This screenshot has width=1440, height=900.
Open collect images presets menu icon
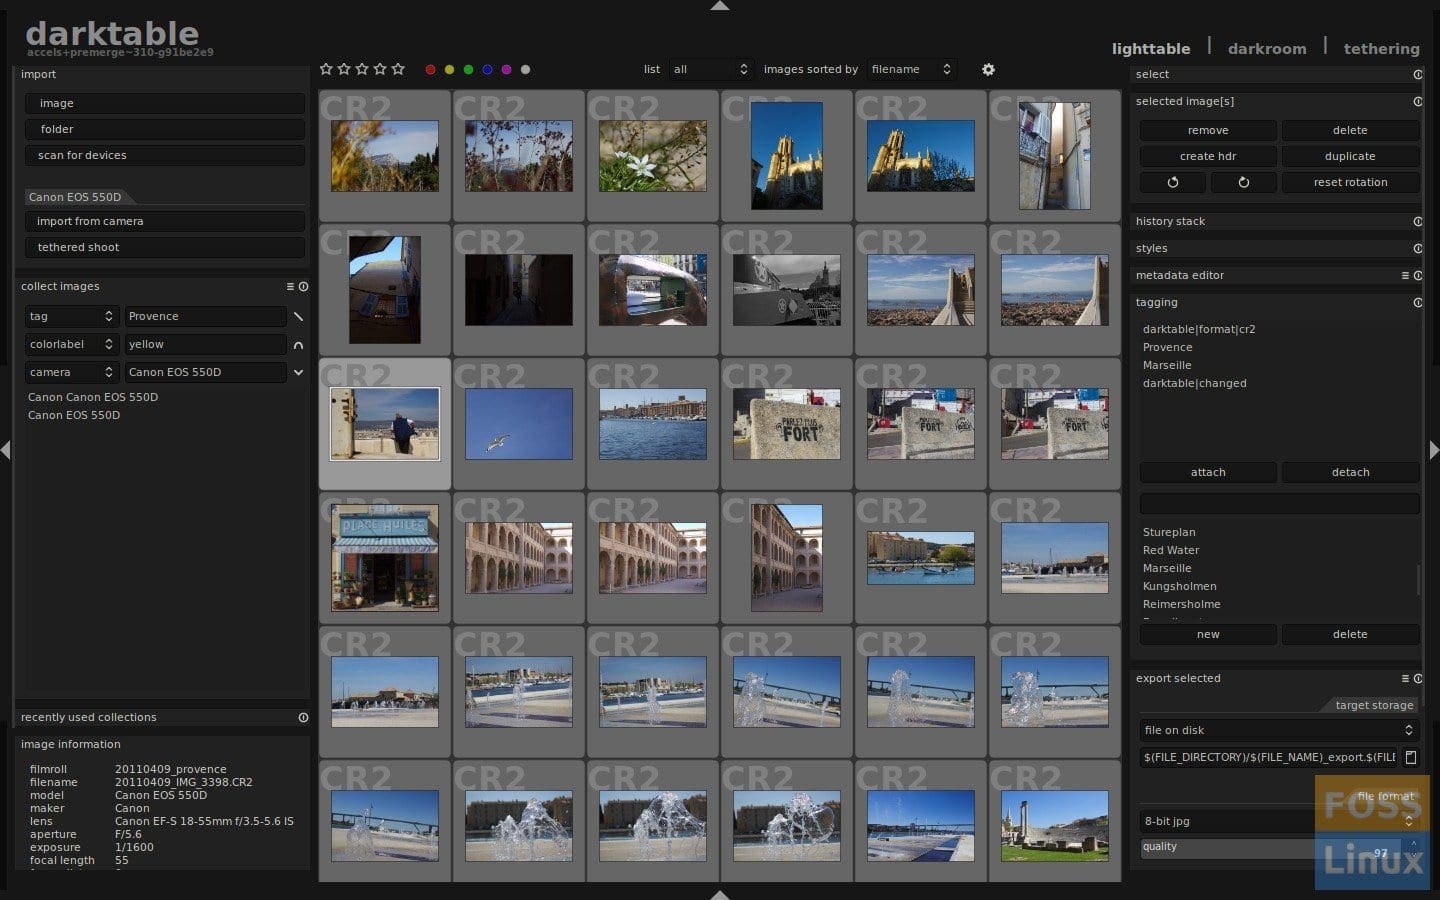(x=290, y=286)
